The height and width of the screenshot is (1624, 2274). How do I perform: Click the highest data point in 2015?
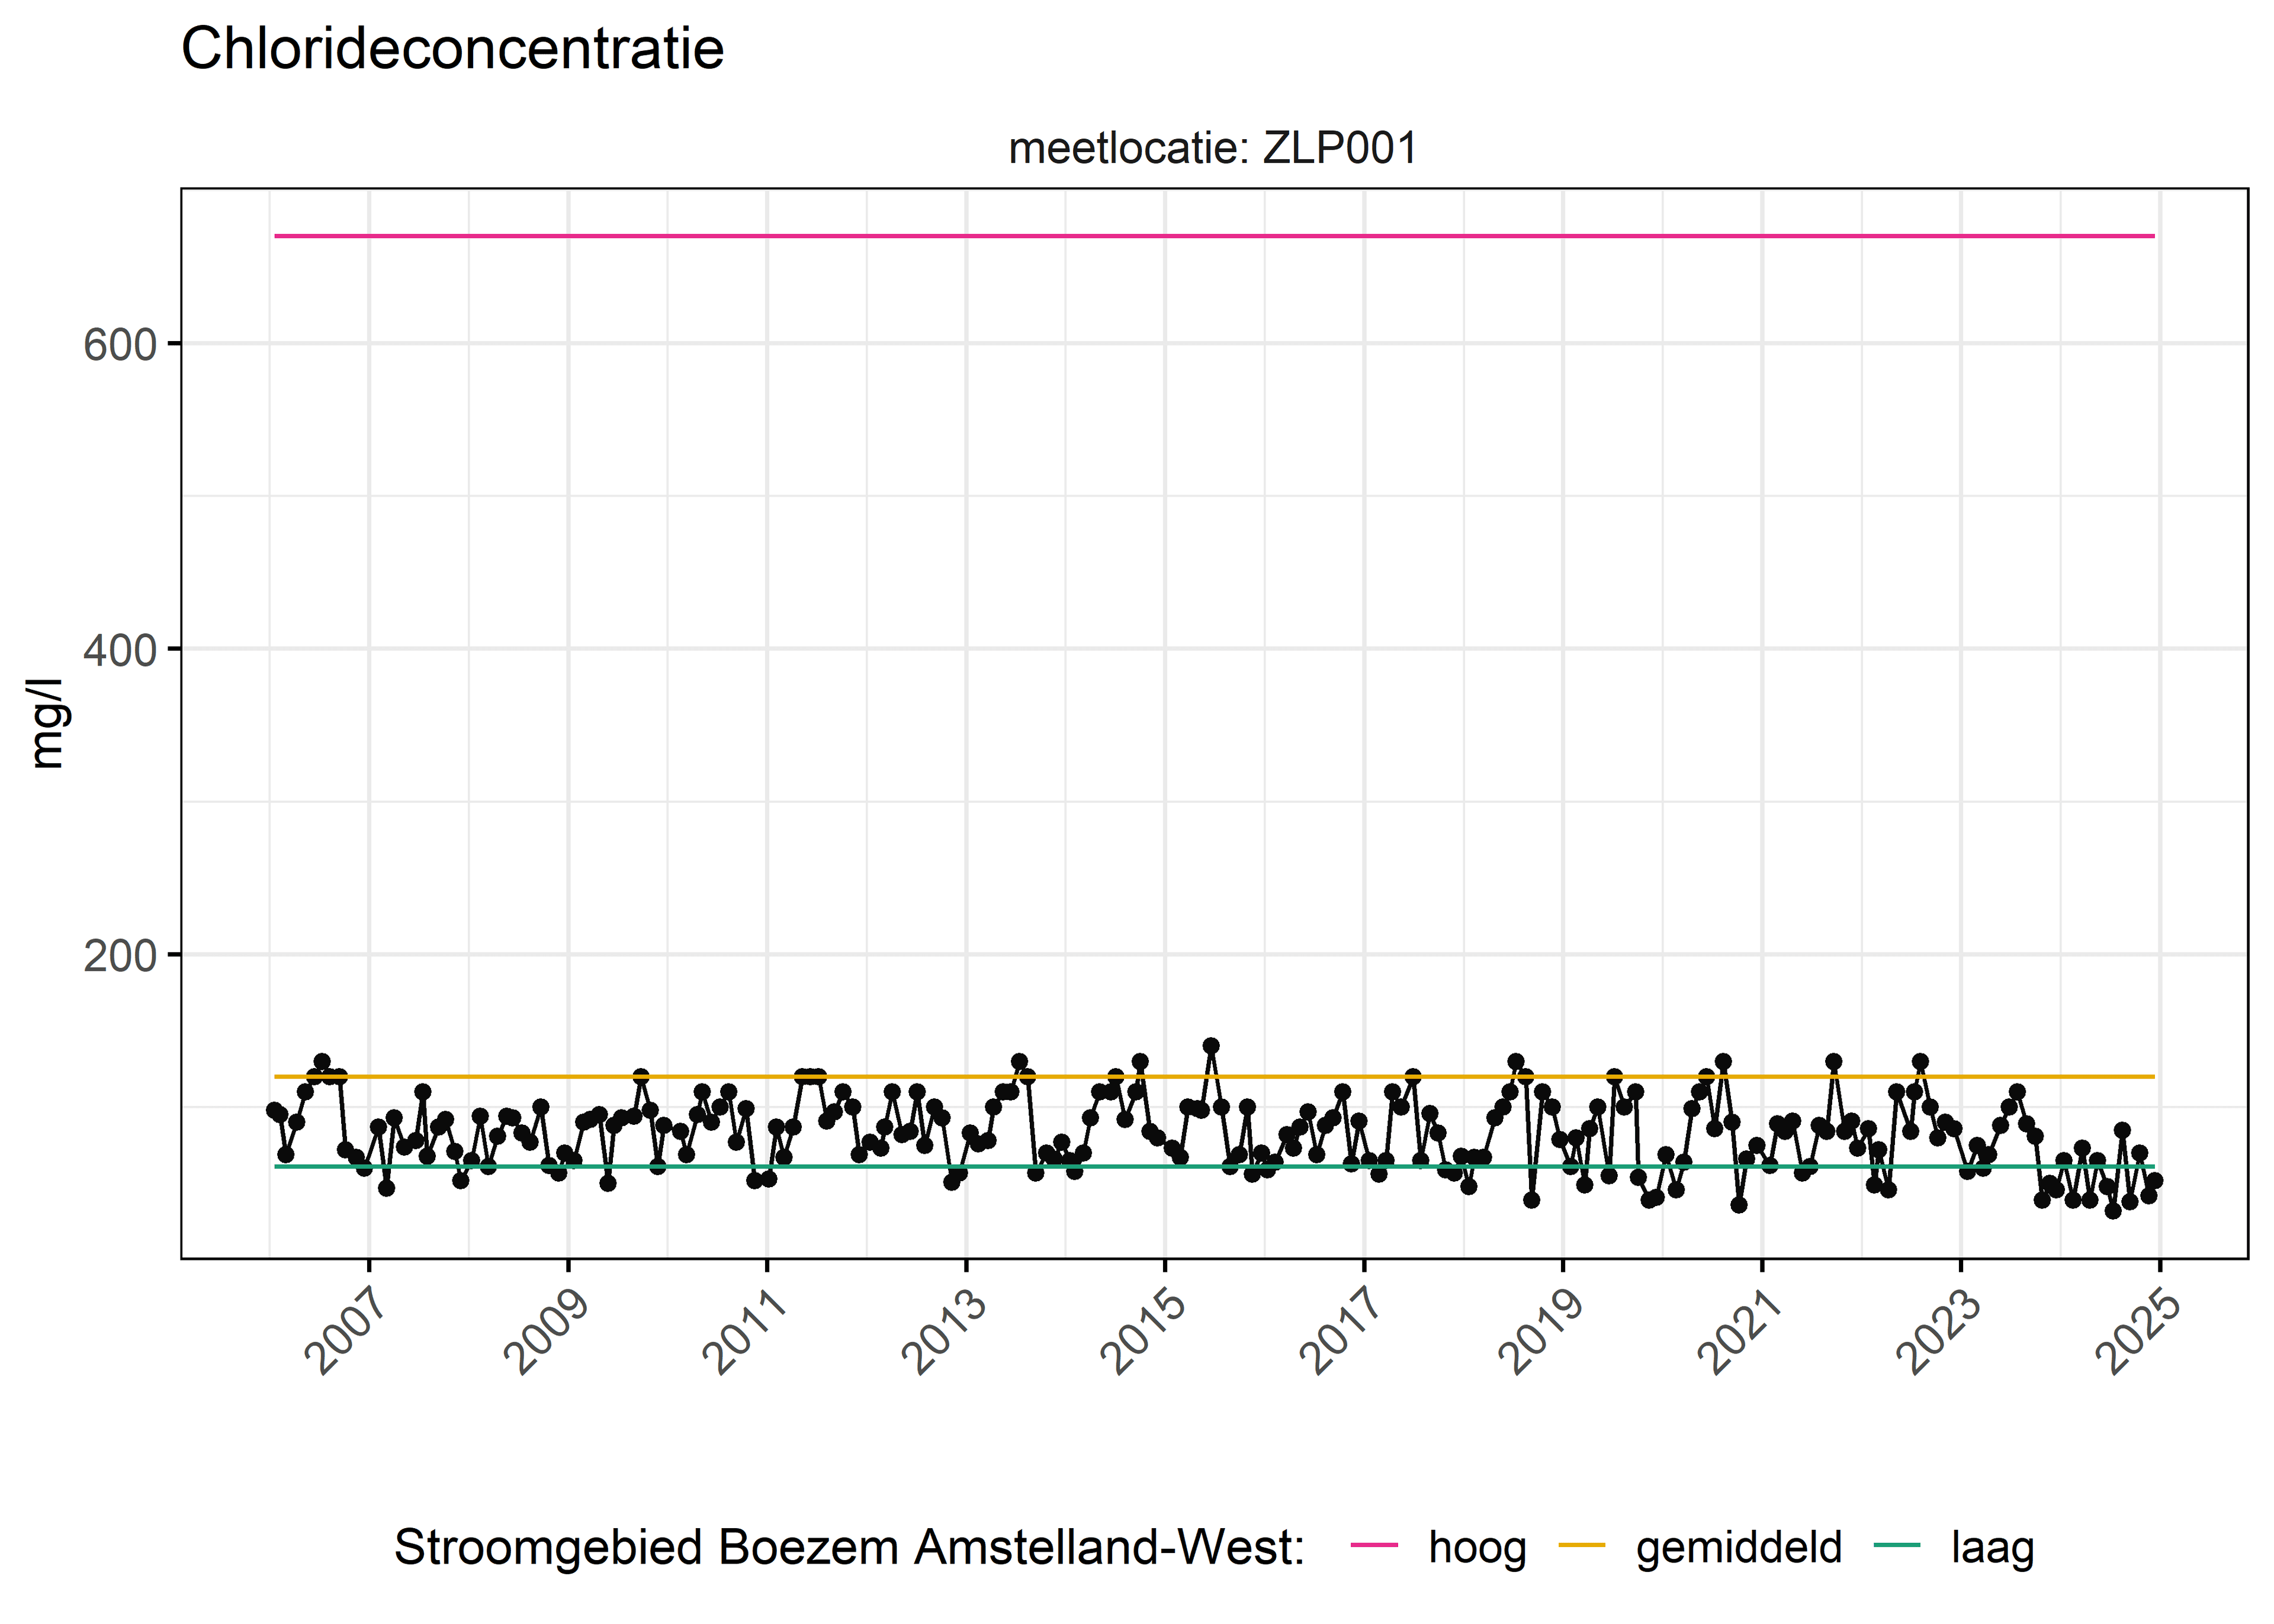(x=1211, y=1046)
